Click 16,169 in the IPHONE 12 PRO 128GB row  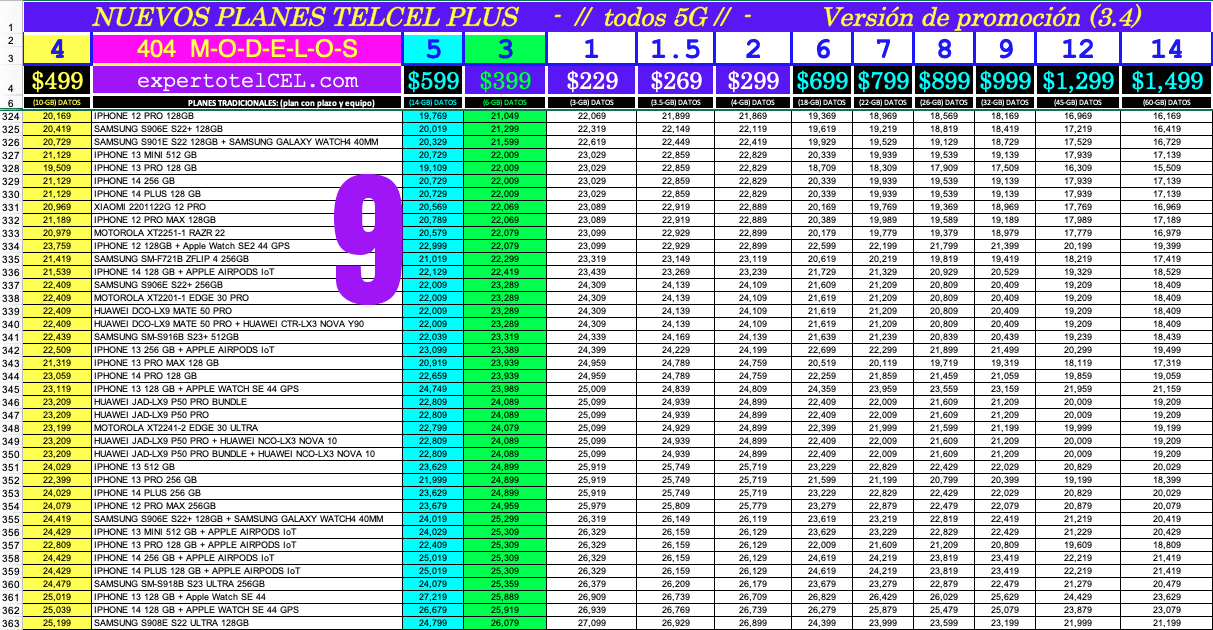tap(1166, 116)
